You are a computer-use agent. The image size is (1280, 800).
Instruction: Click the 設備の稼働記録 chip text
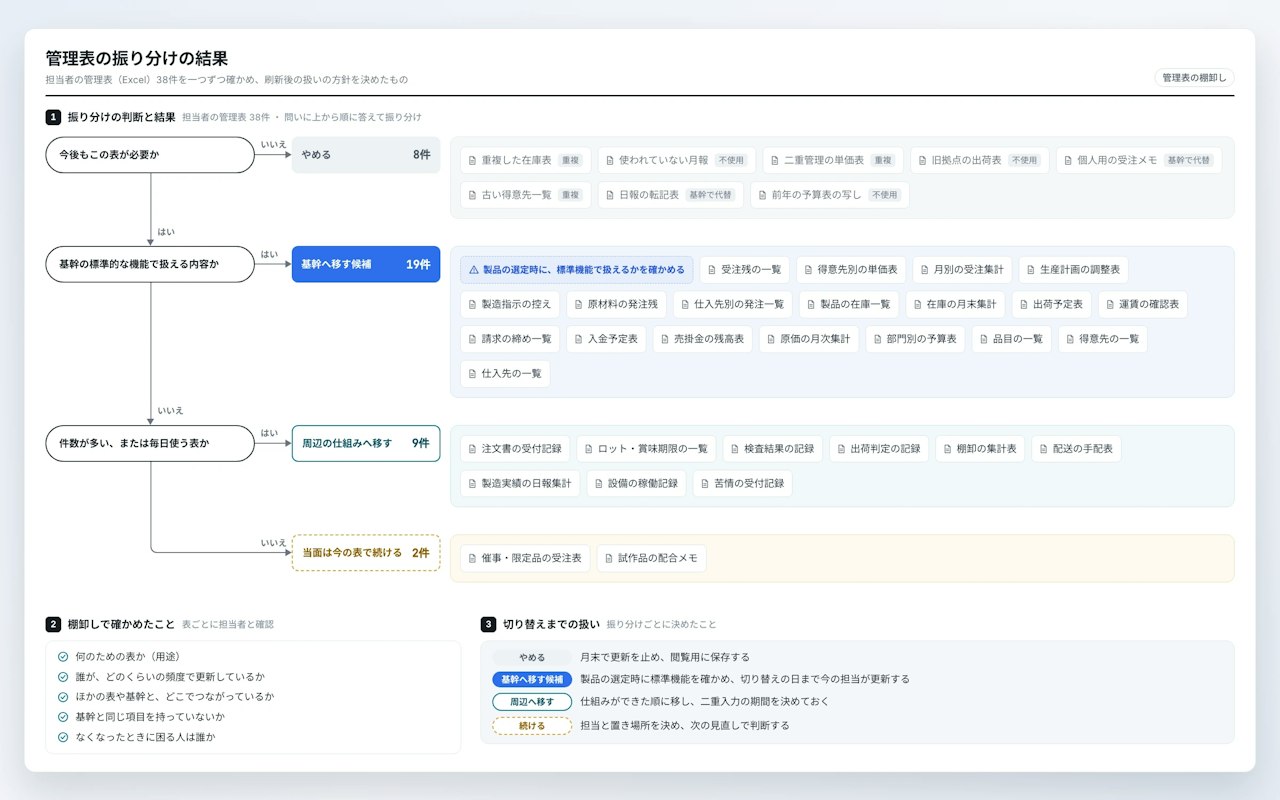643,483
